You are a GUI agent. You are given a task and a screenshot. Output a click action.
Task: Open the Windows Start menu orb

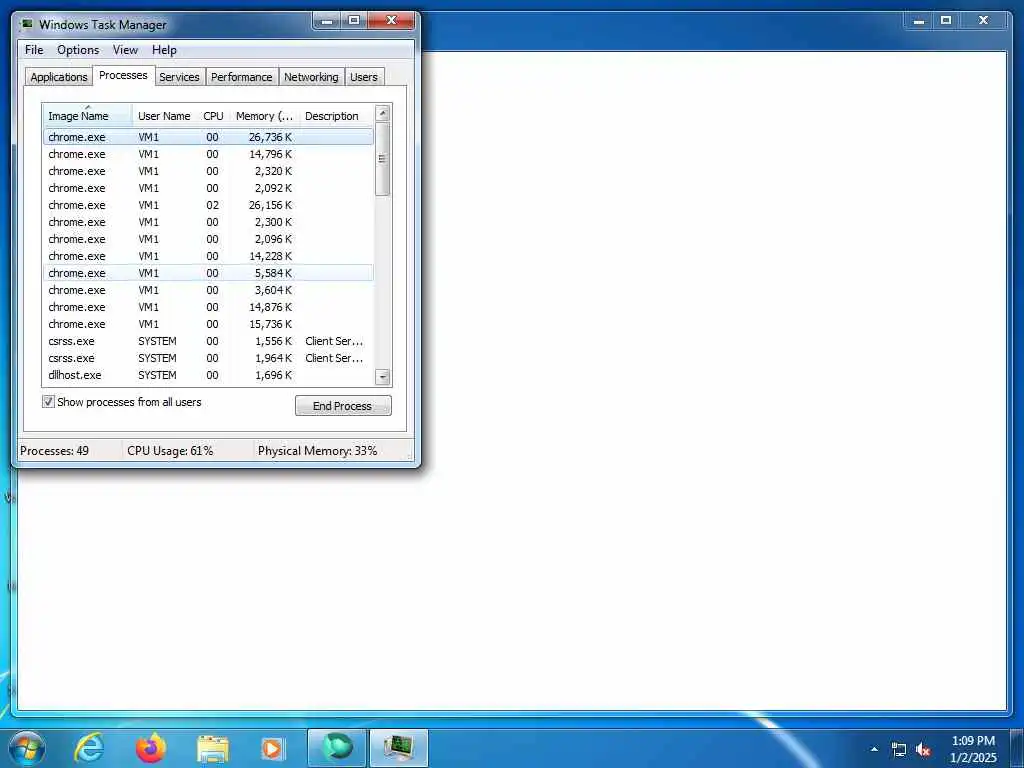coord(27,748)
